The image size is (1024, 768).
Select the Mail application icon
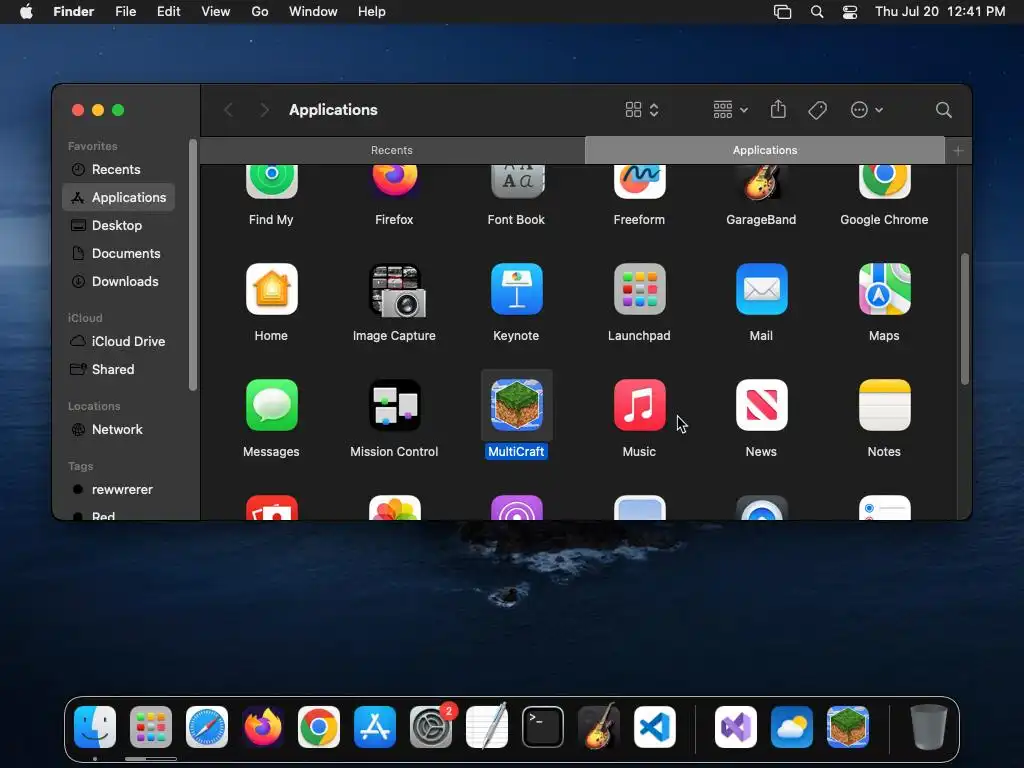(761, 289)
